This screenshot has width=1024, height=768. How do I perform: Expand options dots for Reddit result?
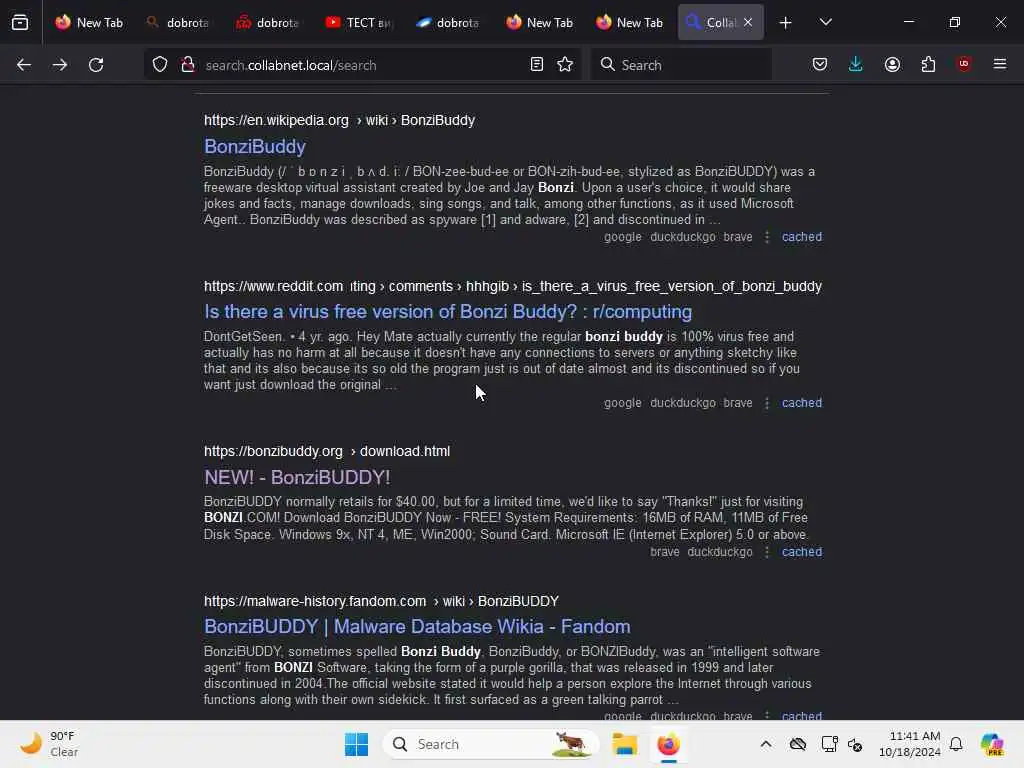coord(767,403)
